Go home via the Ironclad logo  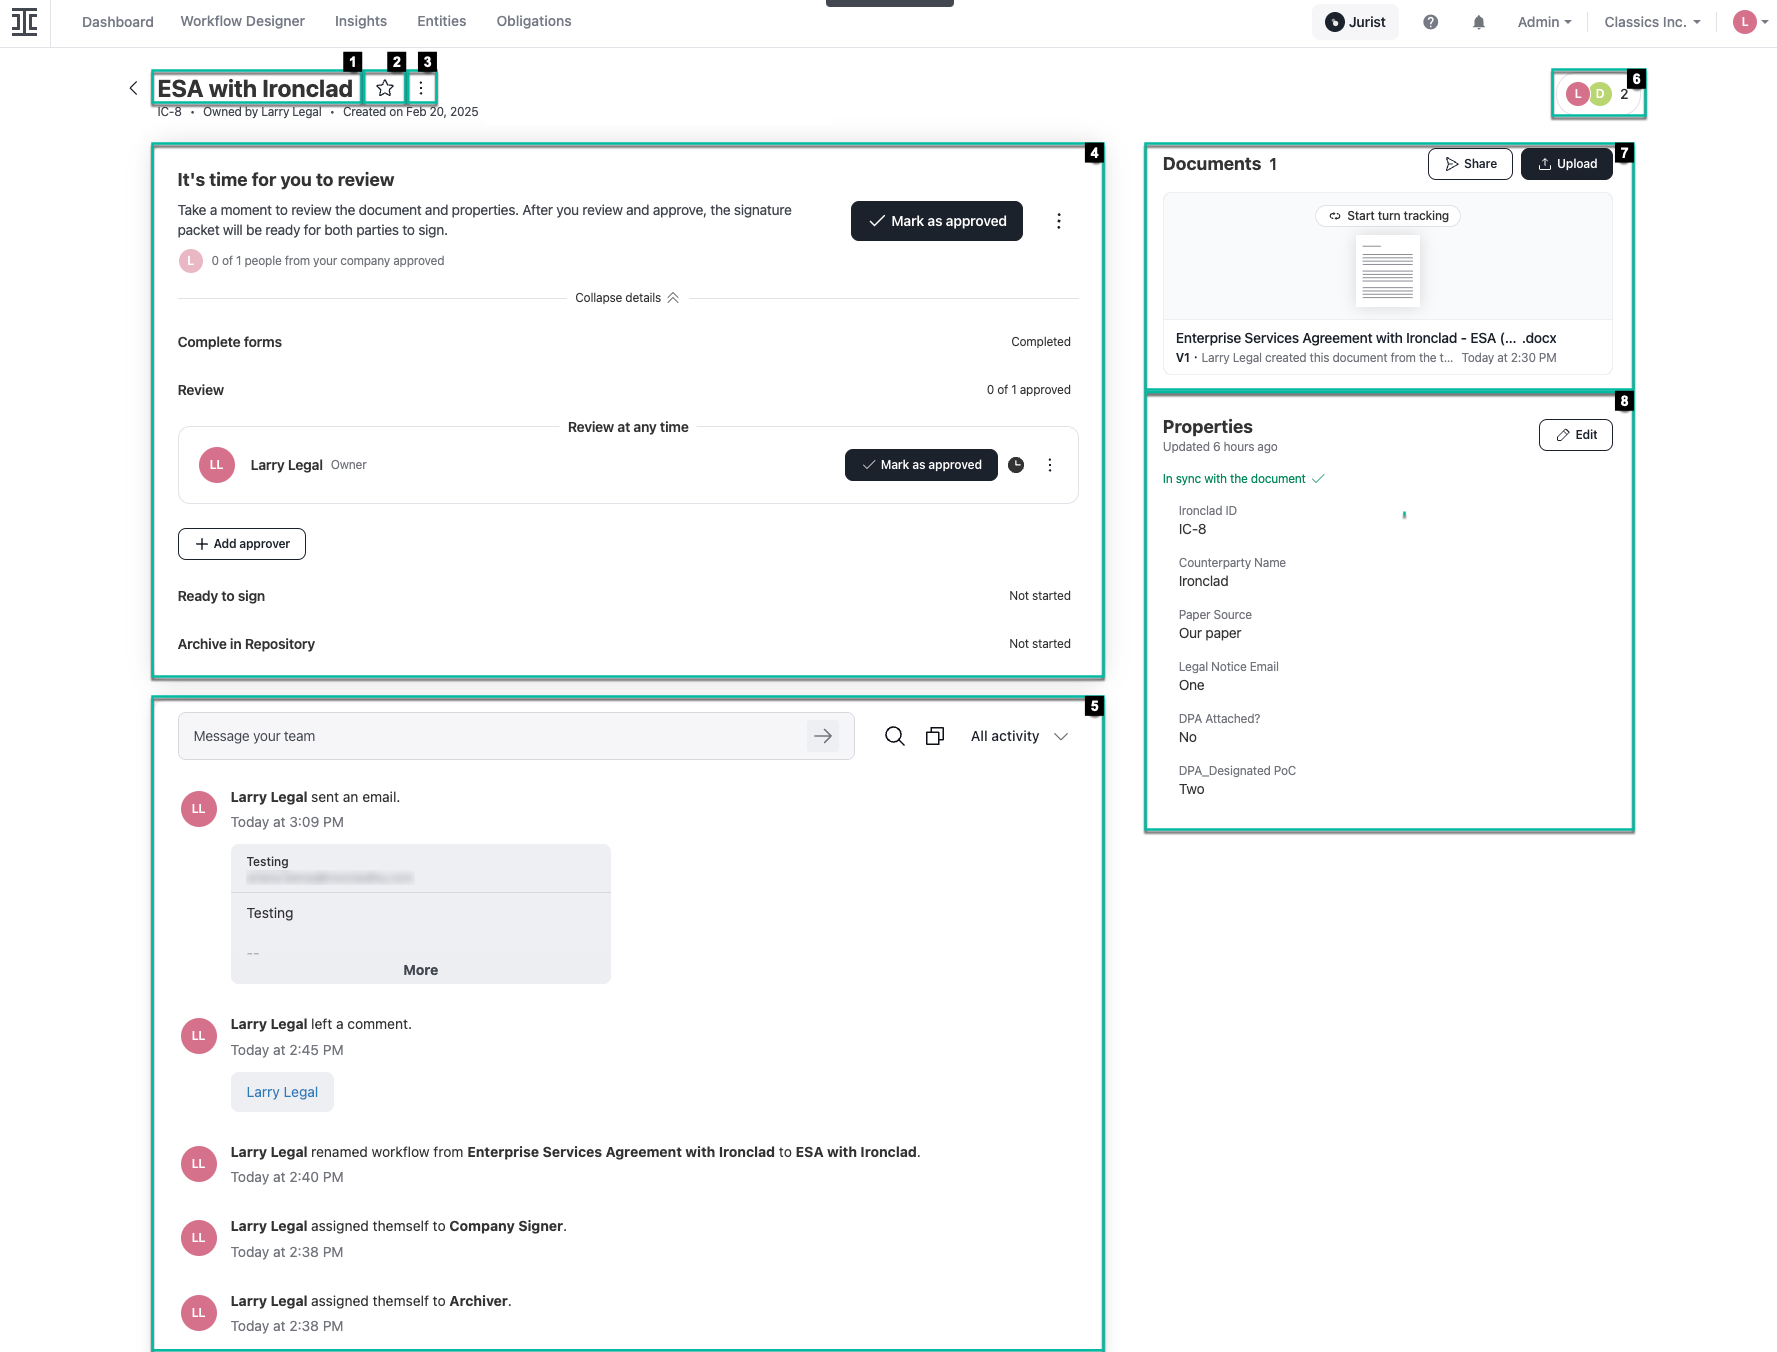click(24, 22)
